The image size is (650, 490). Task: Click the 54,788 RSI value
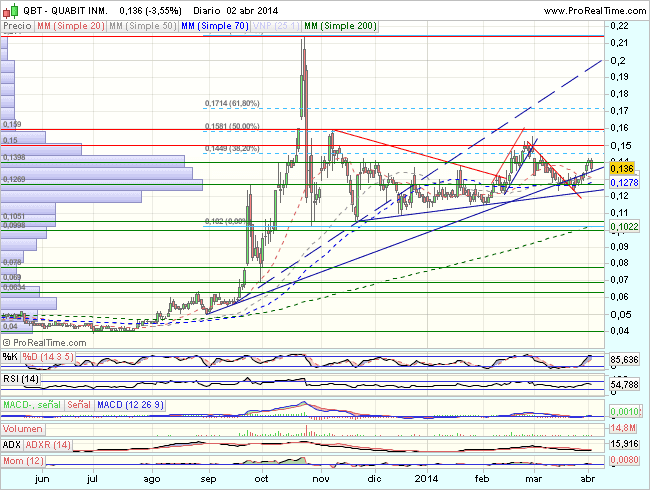click(x=624, y=385)
